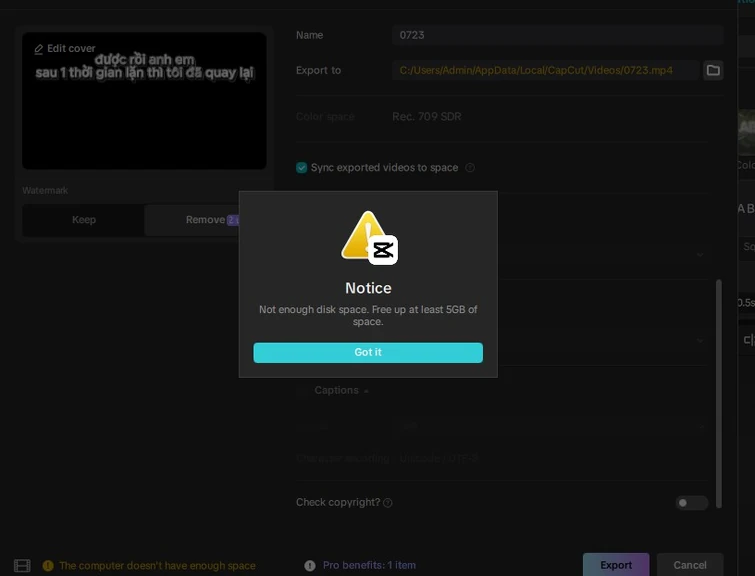This screenshot has width=755, height=576.
Task: Select Remove watermark option
Action: point(205,220)
